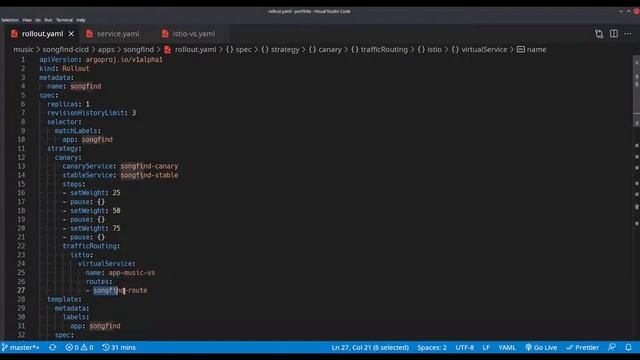Viewport: 640px width, 360px height.
Task: Click the 'template' key on line 28
Action: (x=62, y=299)
